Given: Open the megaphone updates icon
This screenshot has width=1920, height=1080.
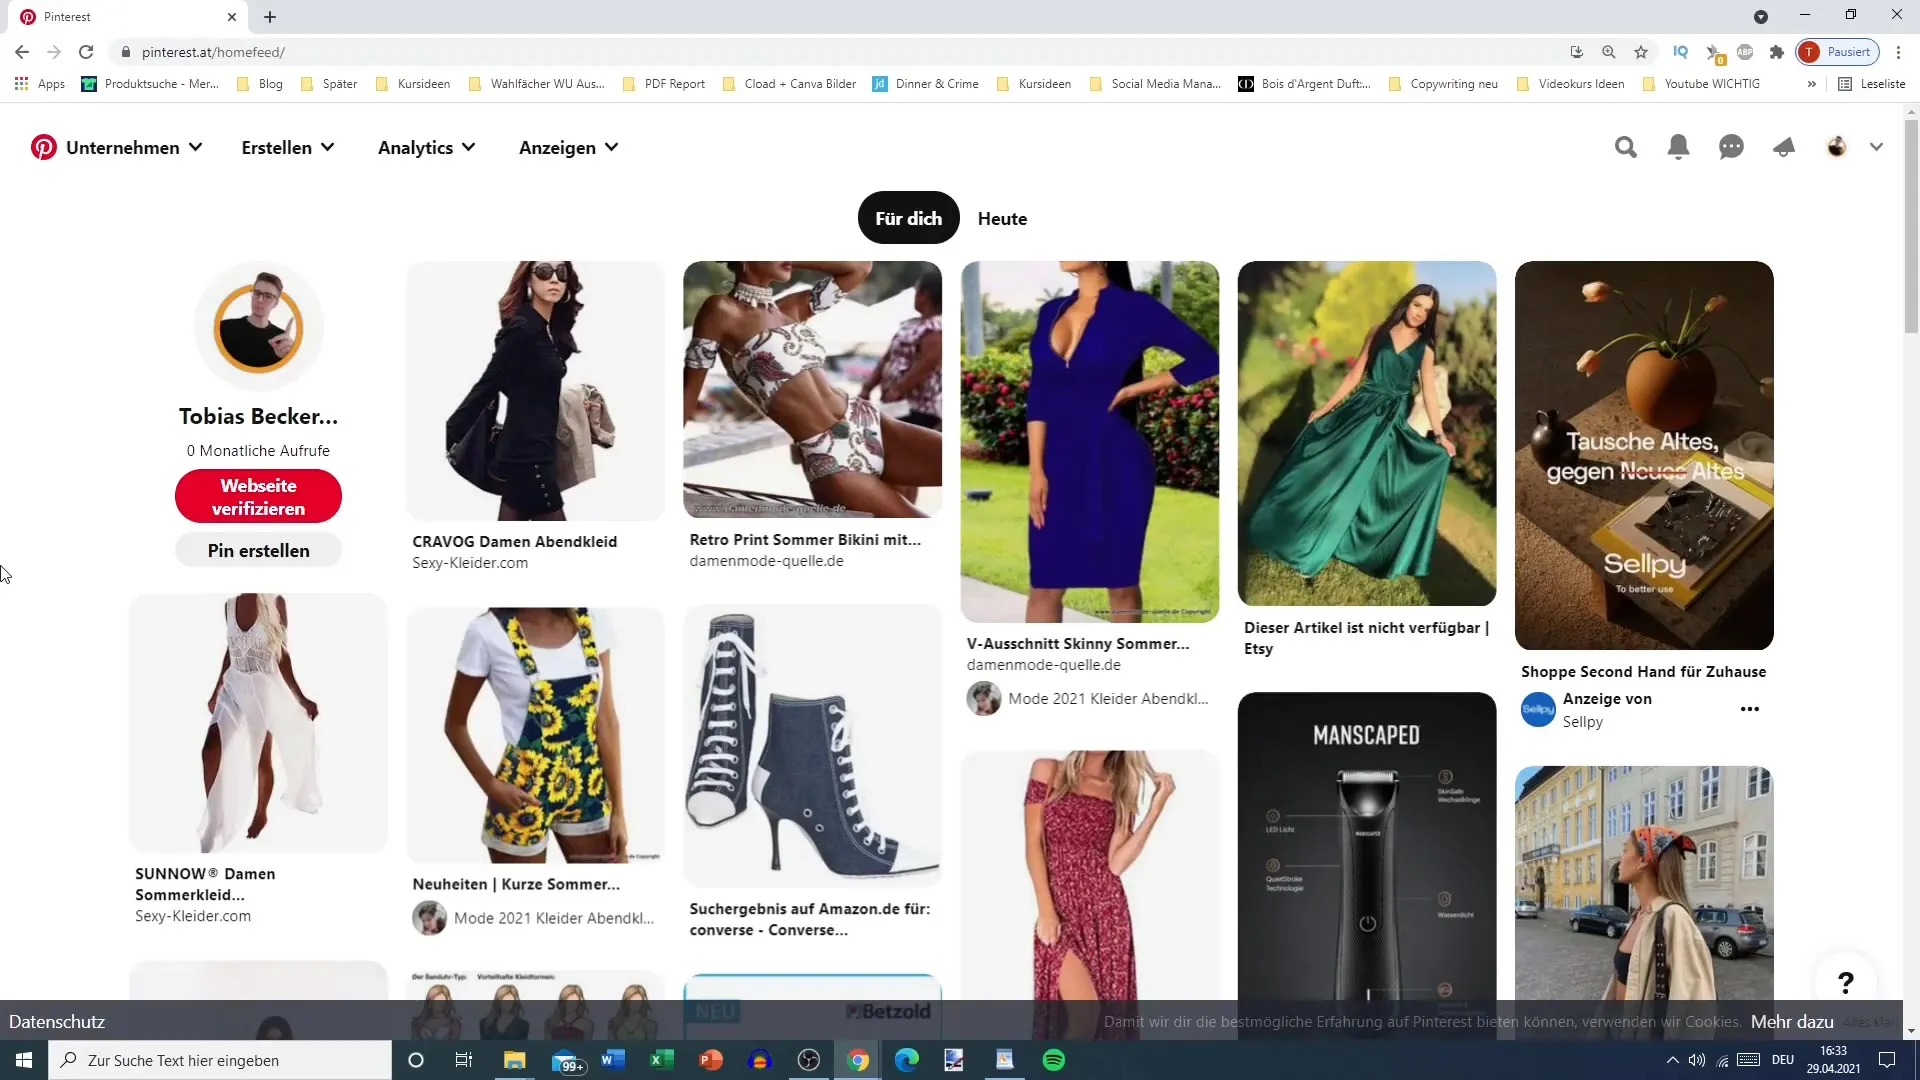Looking at the screenshot, I should tap(1784, 147).
